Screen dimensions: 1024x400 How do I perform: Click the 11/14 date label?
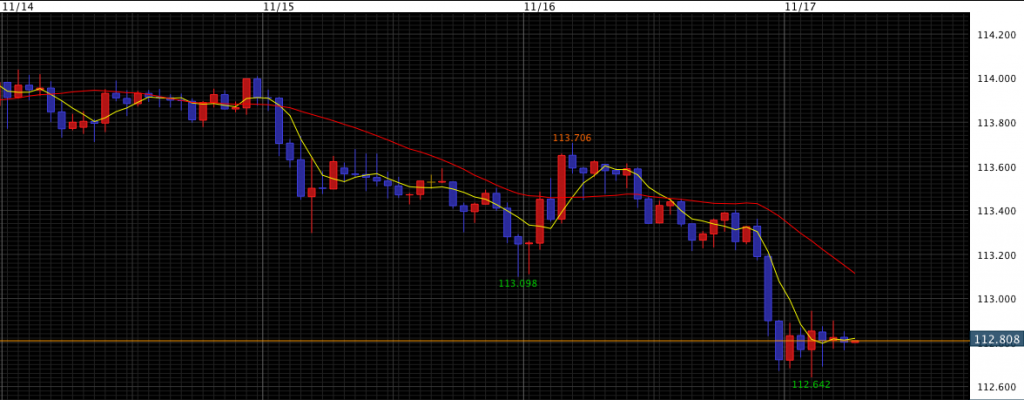point(16,6)
